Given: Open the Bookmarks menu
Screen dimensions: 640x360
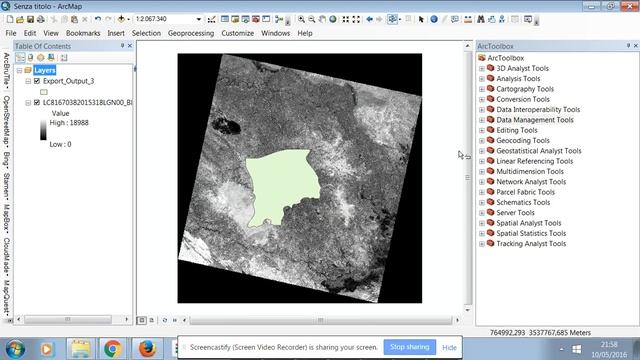Looking at the screenshot, I should click(x=83, y=33).
